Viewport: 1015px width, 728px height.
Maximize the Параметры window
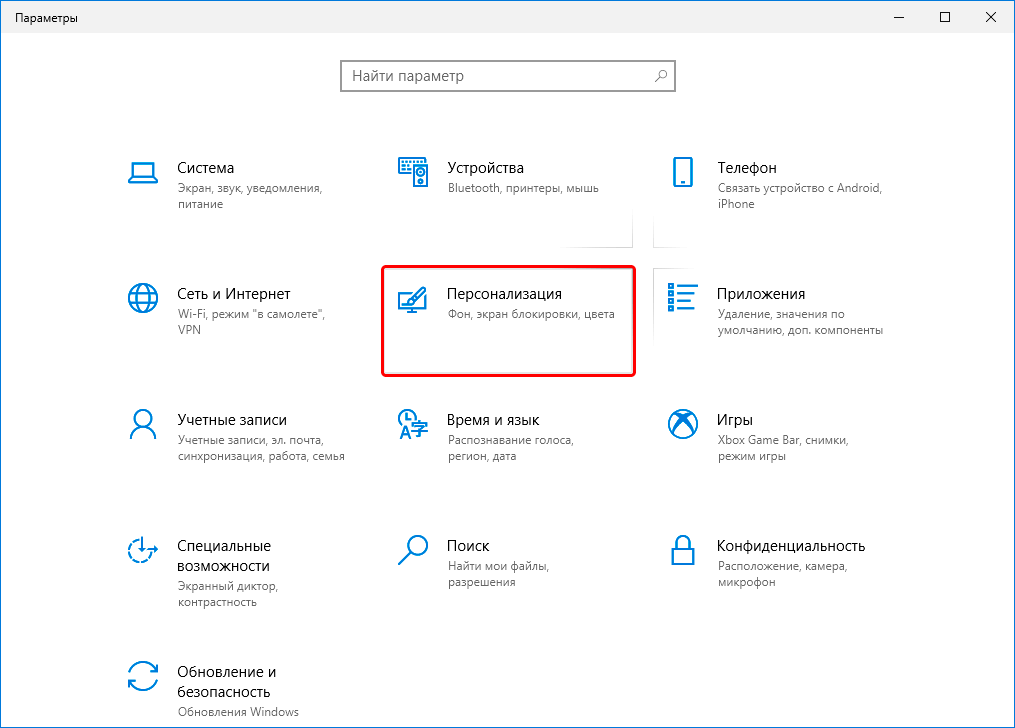tap(945, 17)
